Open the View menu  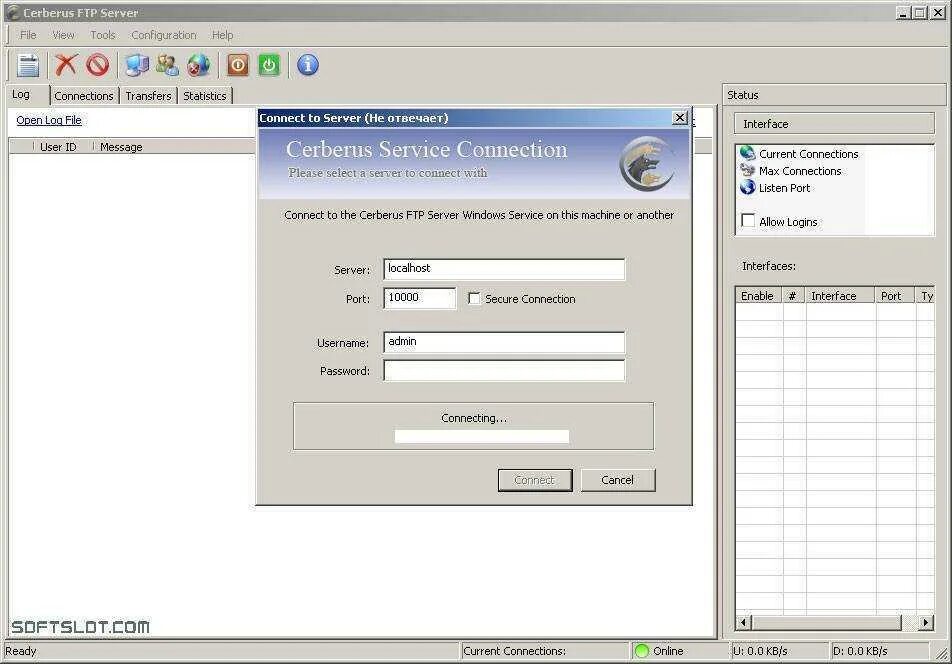tap(63, 35)
